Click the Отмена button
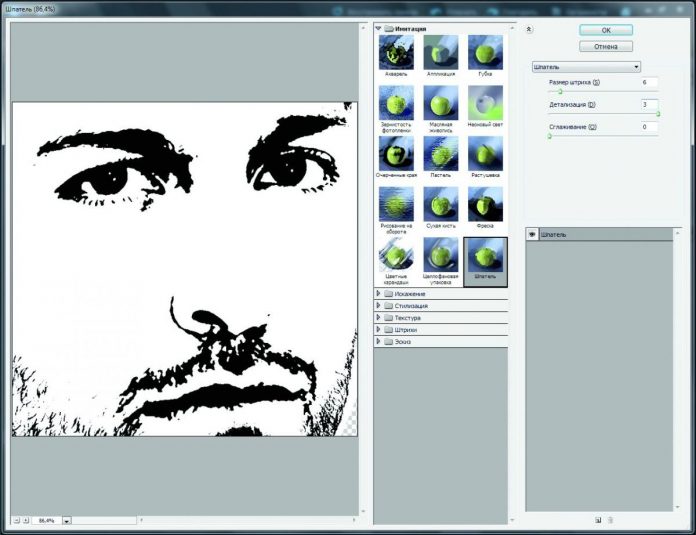The height and width of the screenshot is (535, 696). [x=606, y=46]
